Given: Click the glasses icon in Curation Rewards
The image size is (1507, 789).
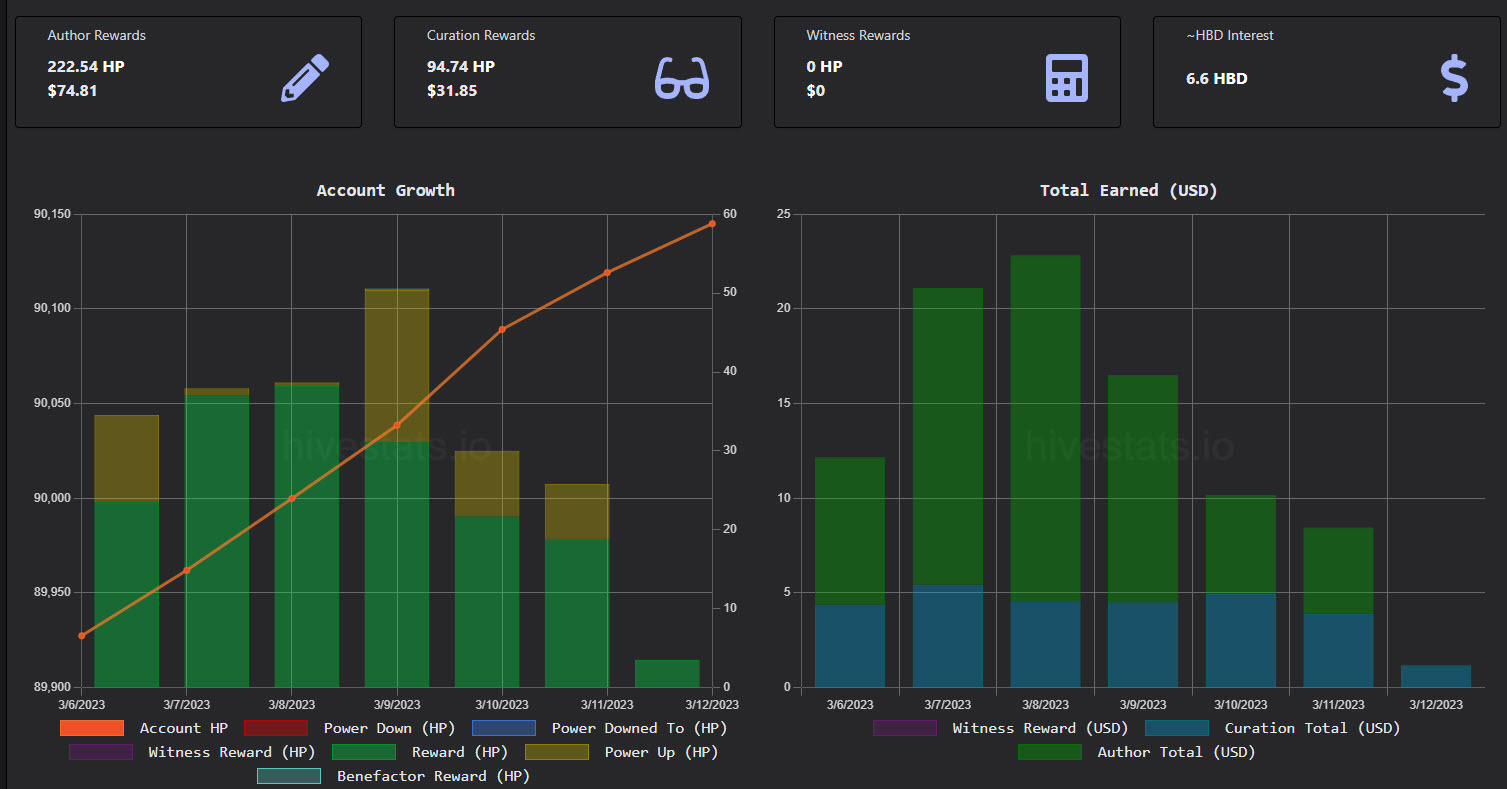Looking at the screenshot, I should (x=682, y=78).
